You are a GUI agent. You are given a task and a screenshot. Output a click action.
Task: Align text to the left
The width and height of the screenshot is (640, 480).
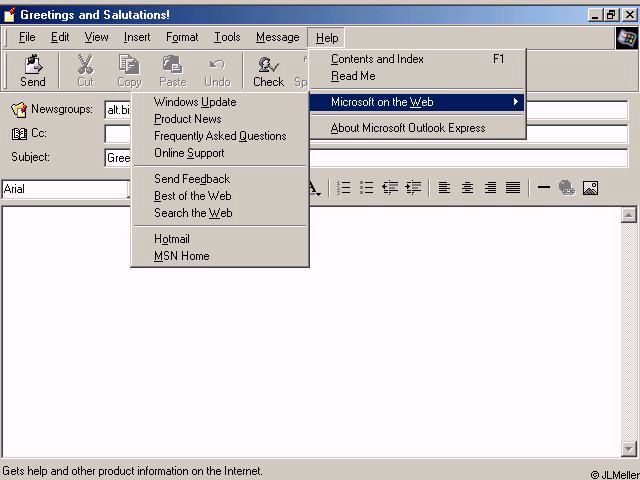click(x=444, y=188)
